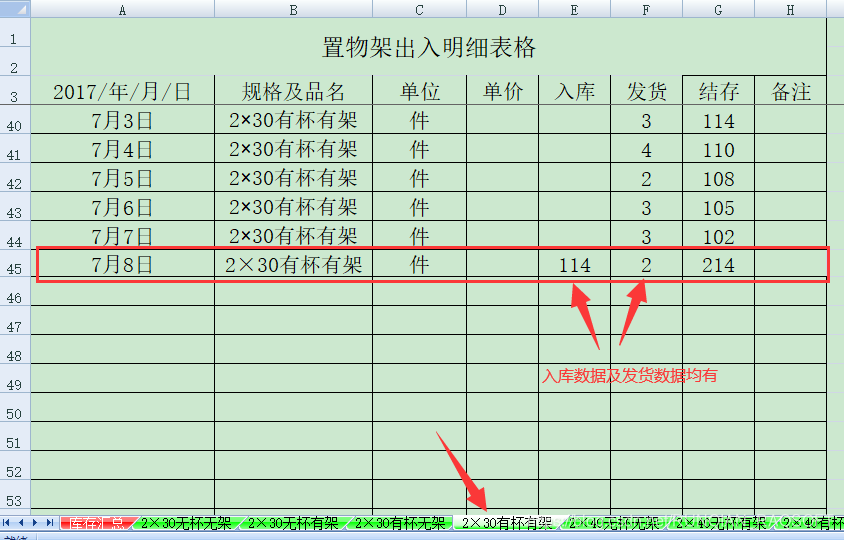Select column C header
Viewport: 844px width, 540px height.
[x=419, y=9]
